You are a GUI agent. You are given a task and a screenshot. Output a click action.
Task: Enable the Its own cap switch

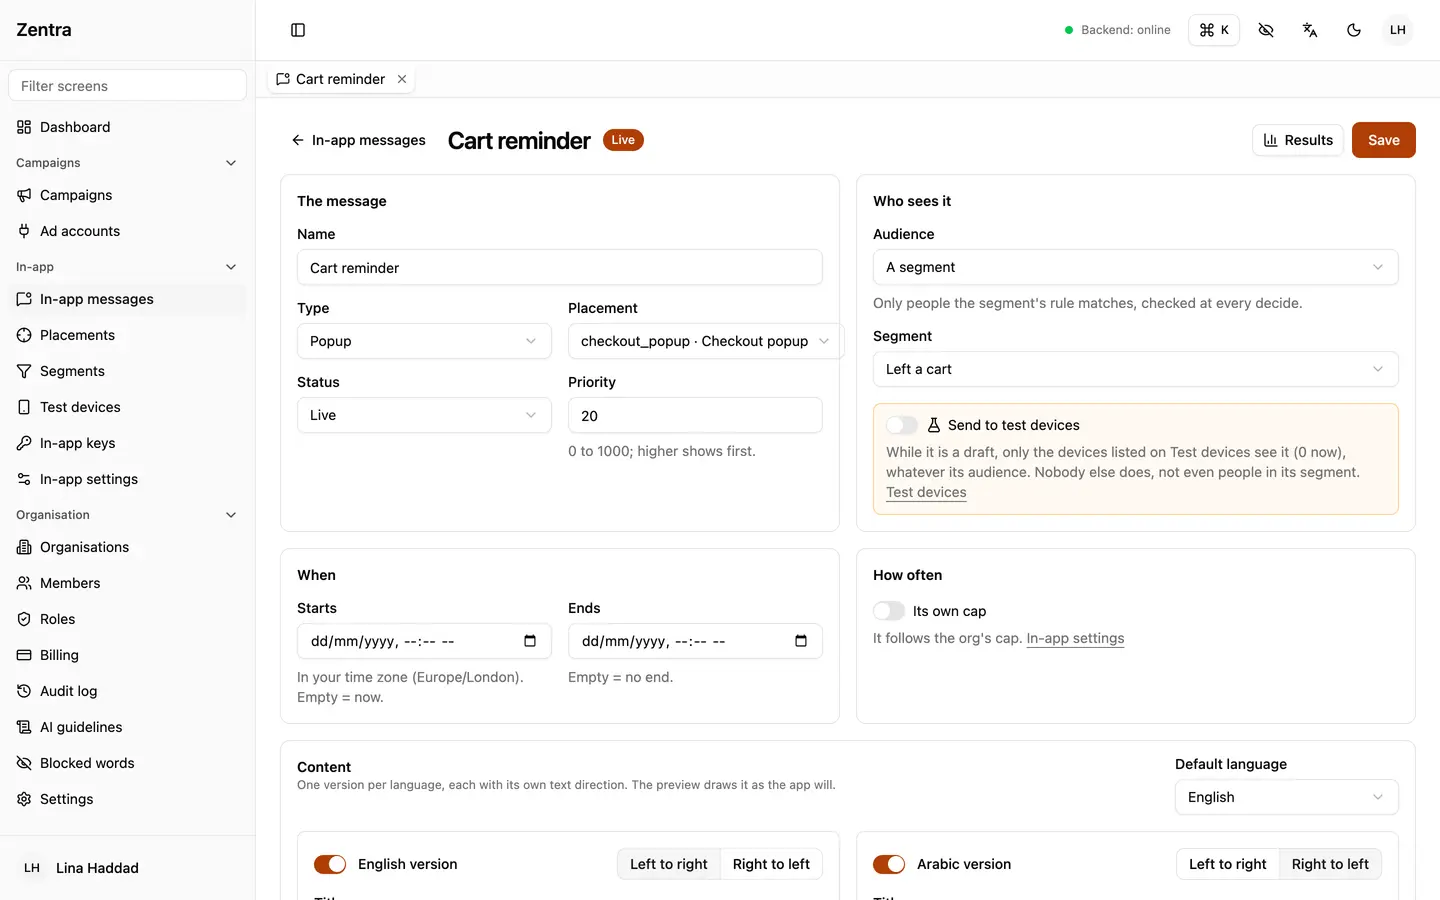(889, 611)
